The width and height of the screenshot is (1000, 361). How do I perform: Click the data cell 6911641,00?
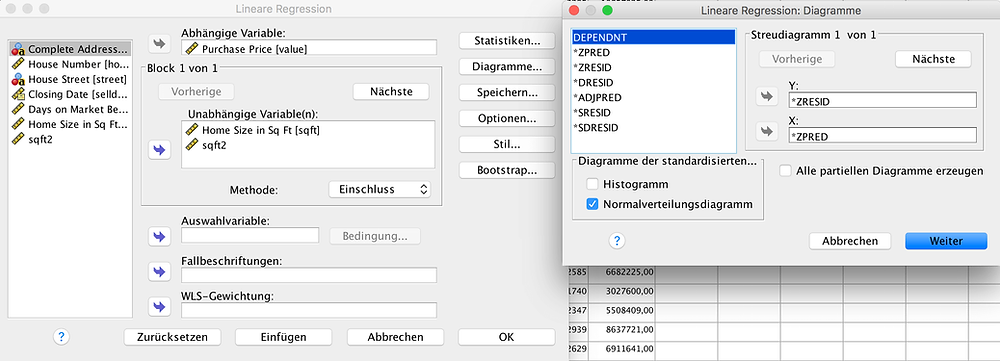(622, 349)
